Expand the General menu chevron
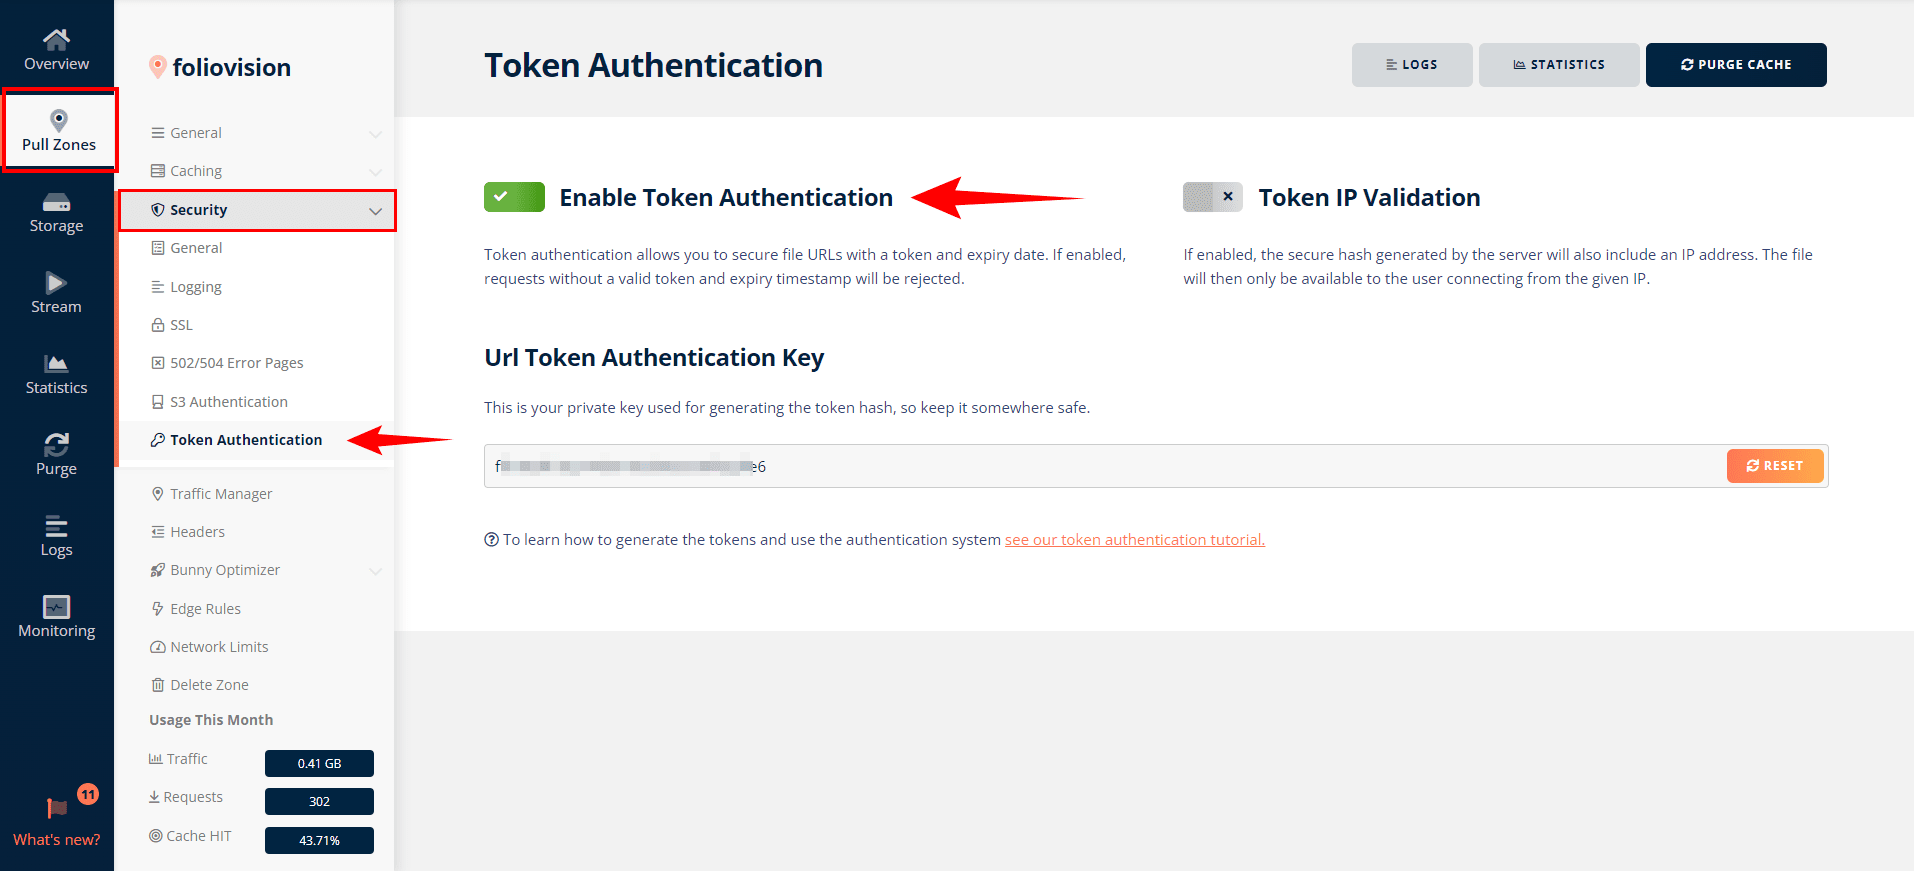Viewport: 1914px width, 871px height. click(375, 133)
